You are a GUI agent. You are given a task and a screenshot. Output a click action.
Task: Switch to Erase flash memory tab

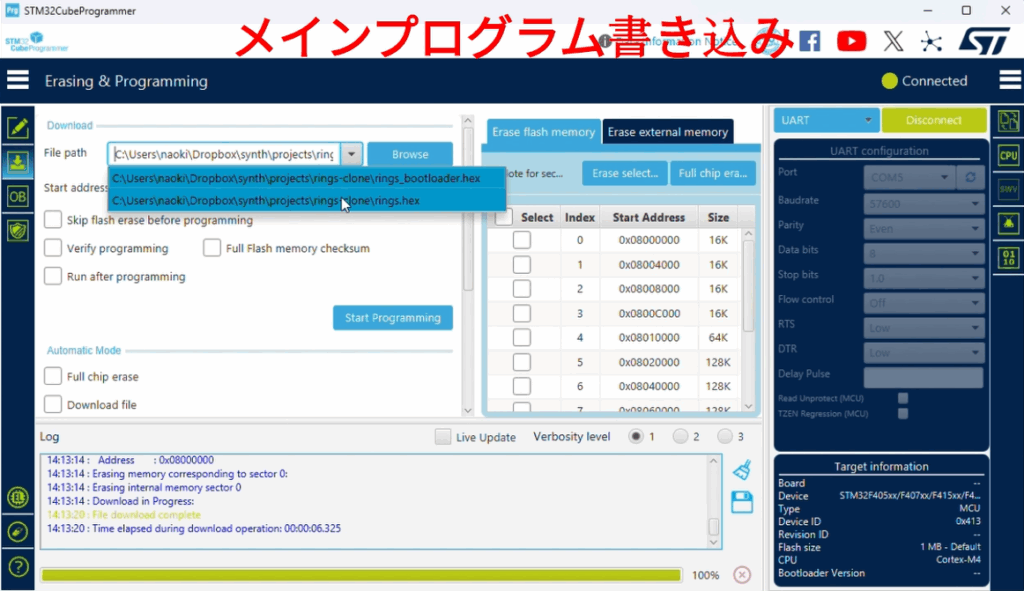coord(543,132)
